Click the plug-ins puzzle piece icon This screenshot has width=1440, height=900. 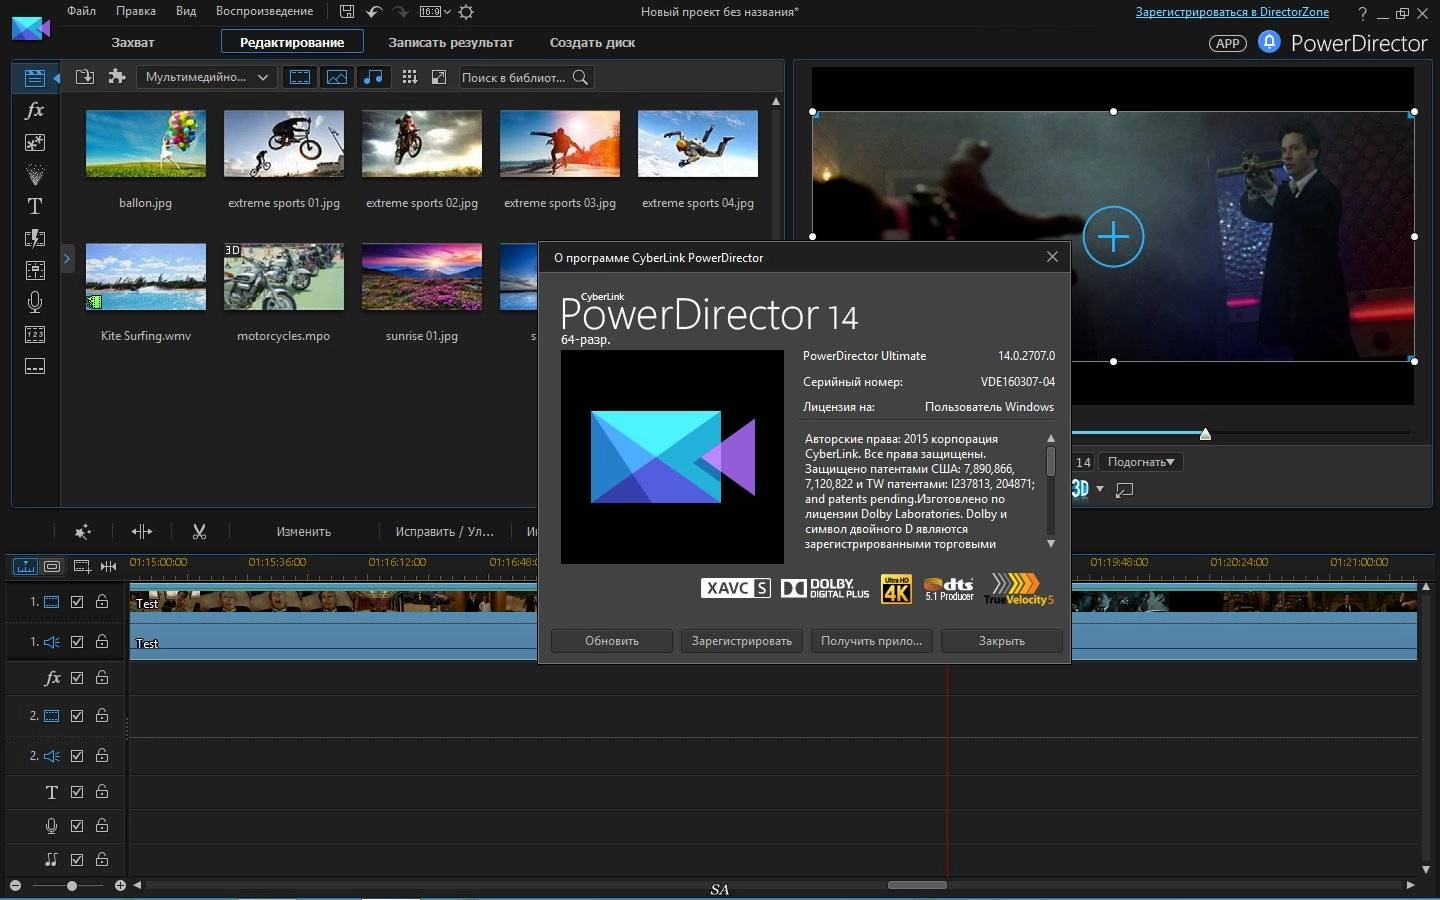point(117,77)
